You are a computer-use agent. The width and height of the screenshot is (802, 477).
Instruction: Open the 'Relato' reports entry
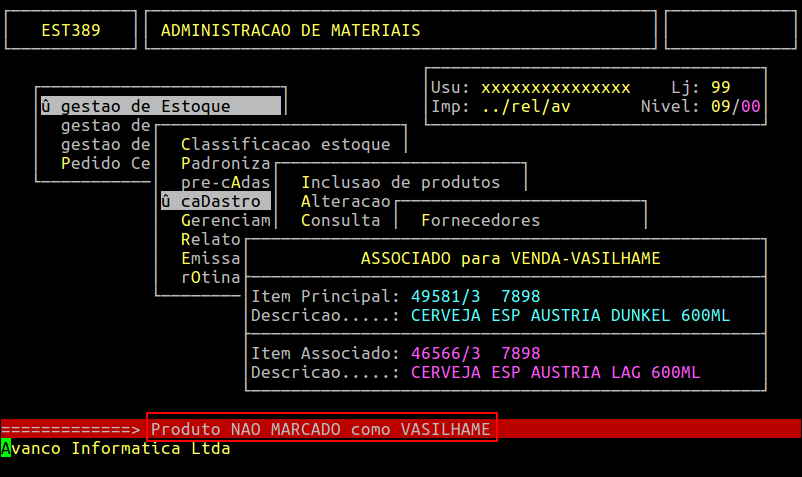(210, 239)
